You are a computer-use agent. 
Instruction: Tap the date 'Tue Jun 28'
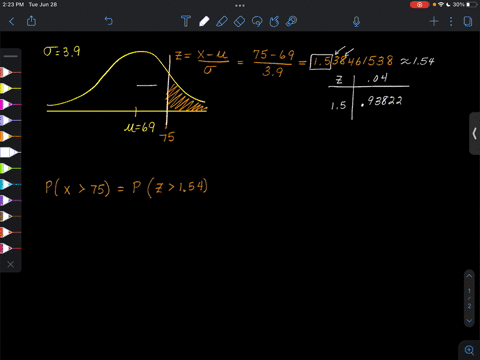pos(43,5)
